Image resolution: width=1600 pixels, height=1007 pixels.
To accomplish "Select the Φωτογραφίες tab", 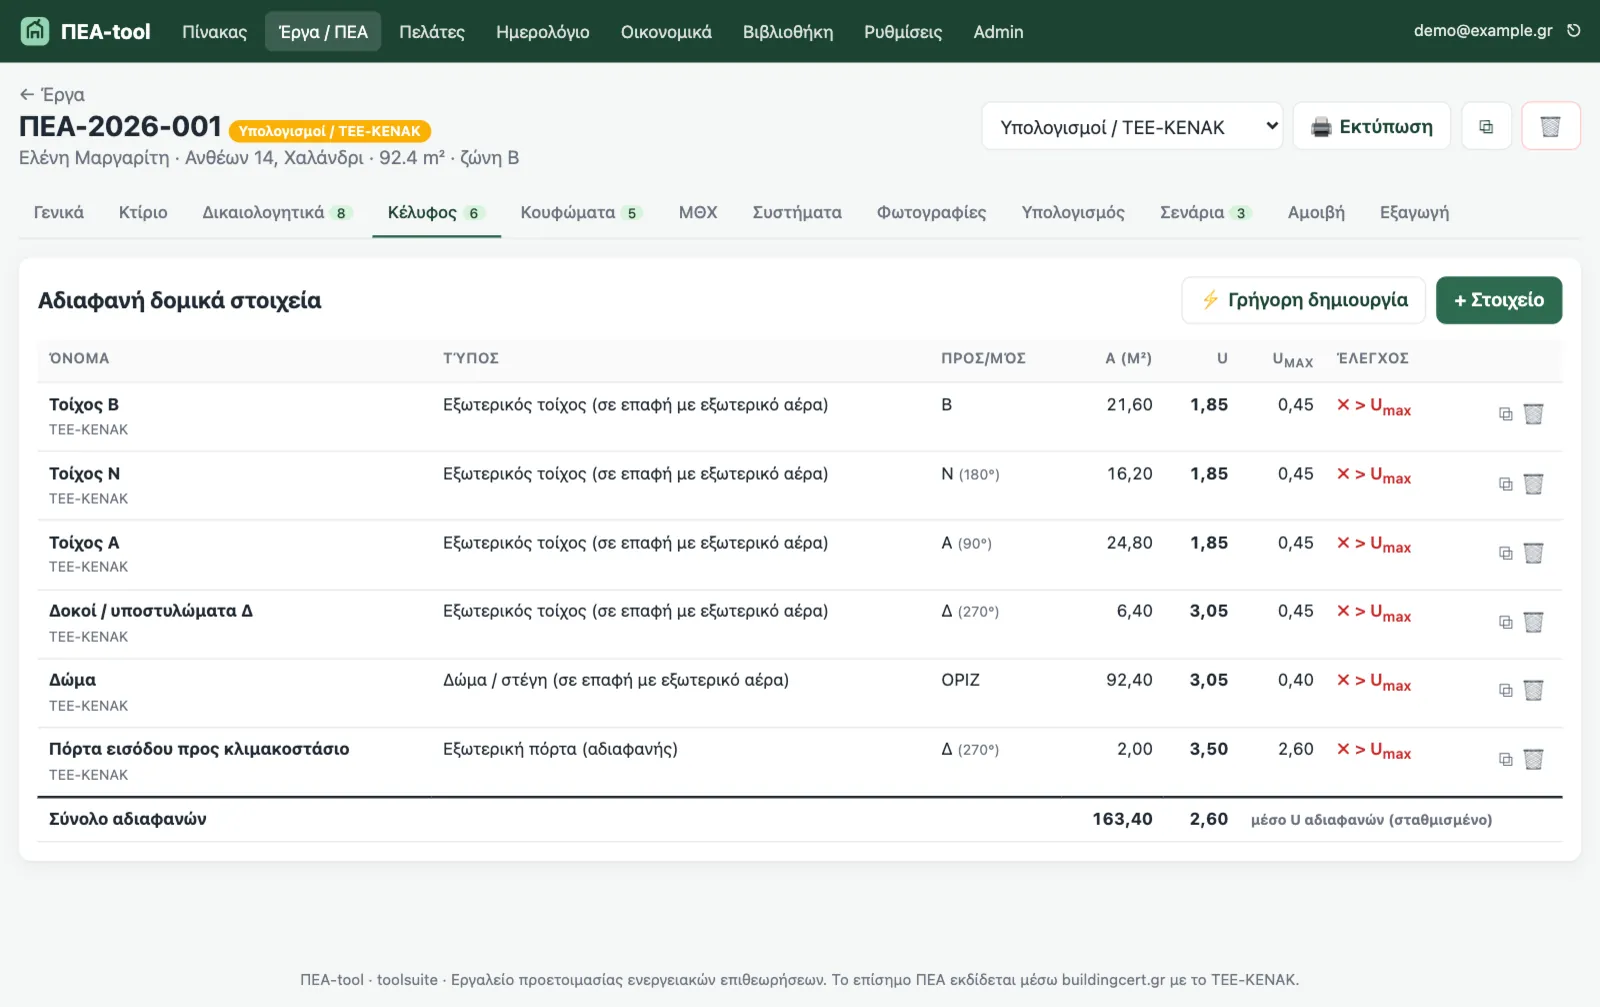I will tap(931, 212).
